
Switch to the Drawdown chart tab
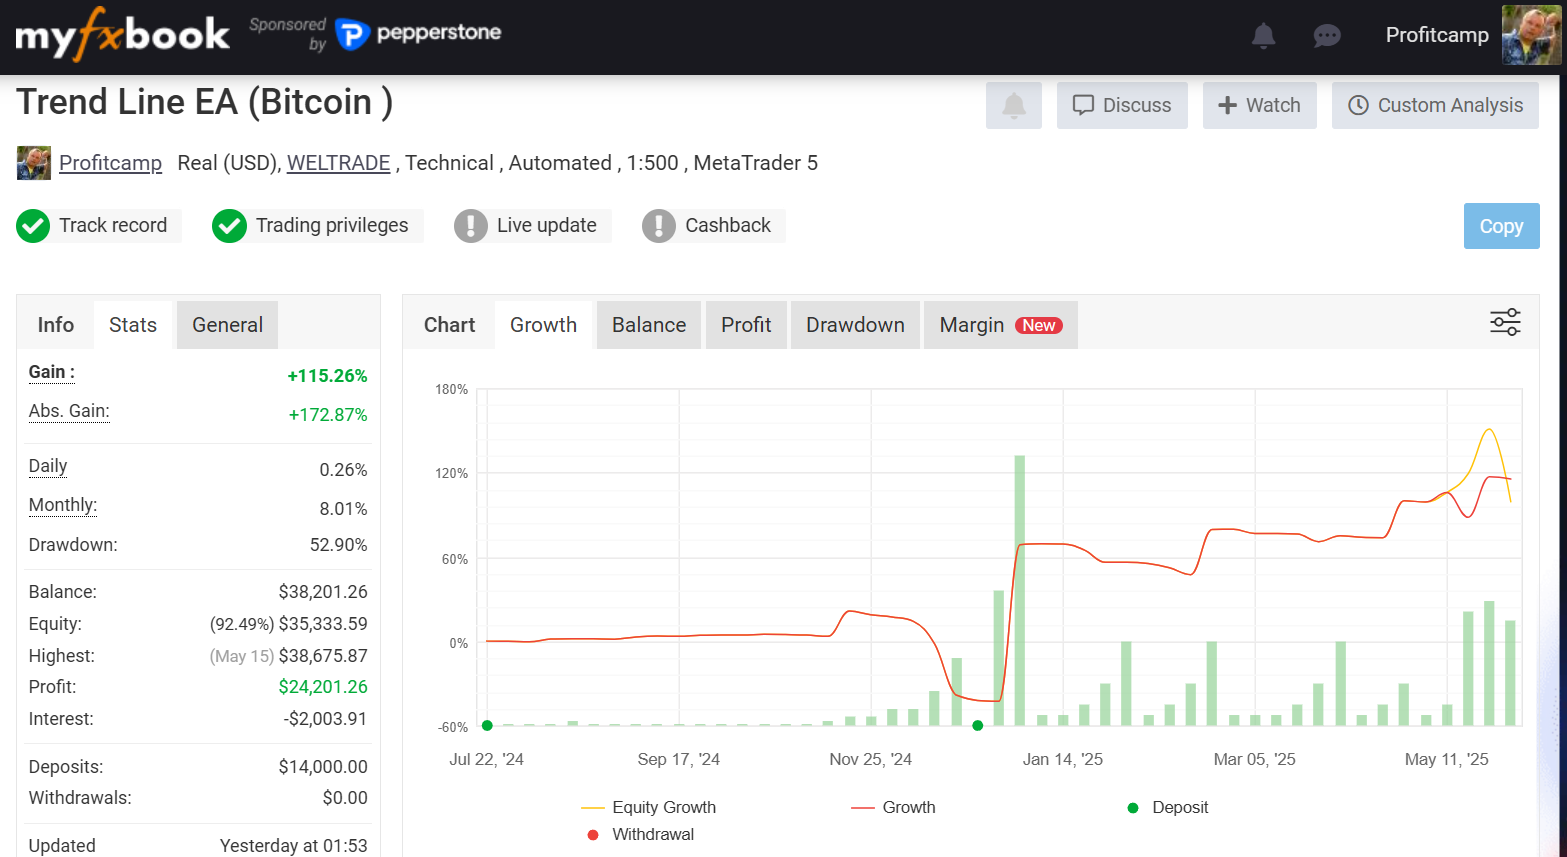pyautogui.click(x=854, y=325)
